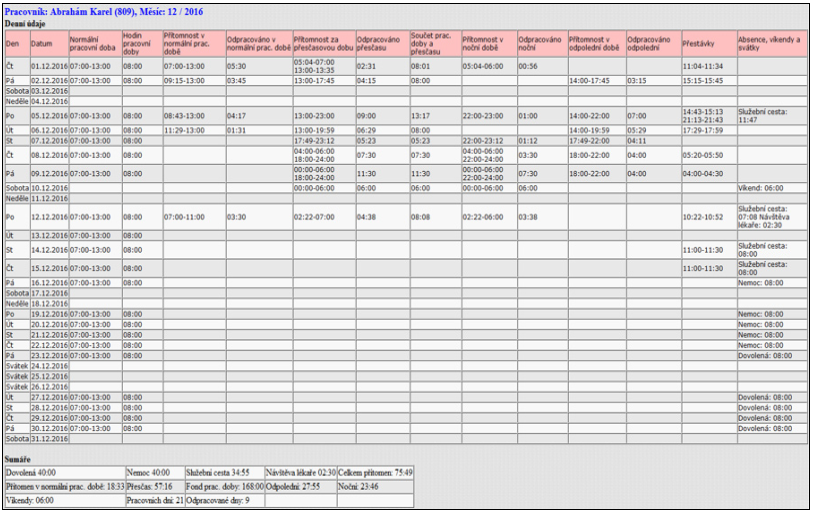Click summary cell 'Dovolená 40:00'
Viewport: 814px width, 512px height.
(65, 473)
